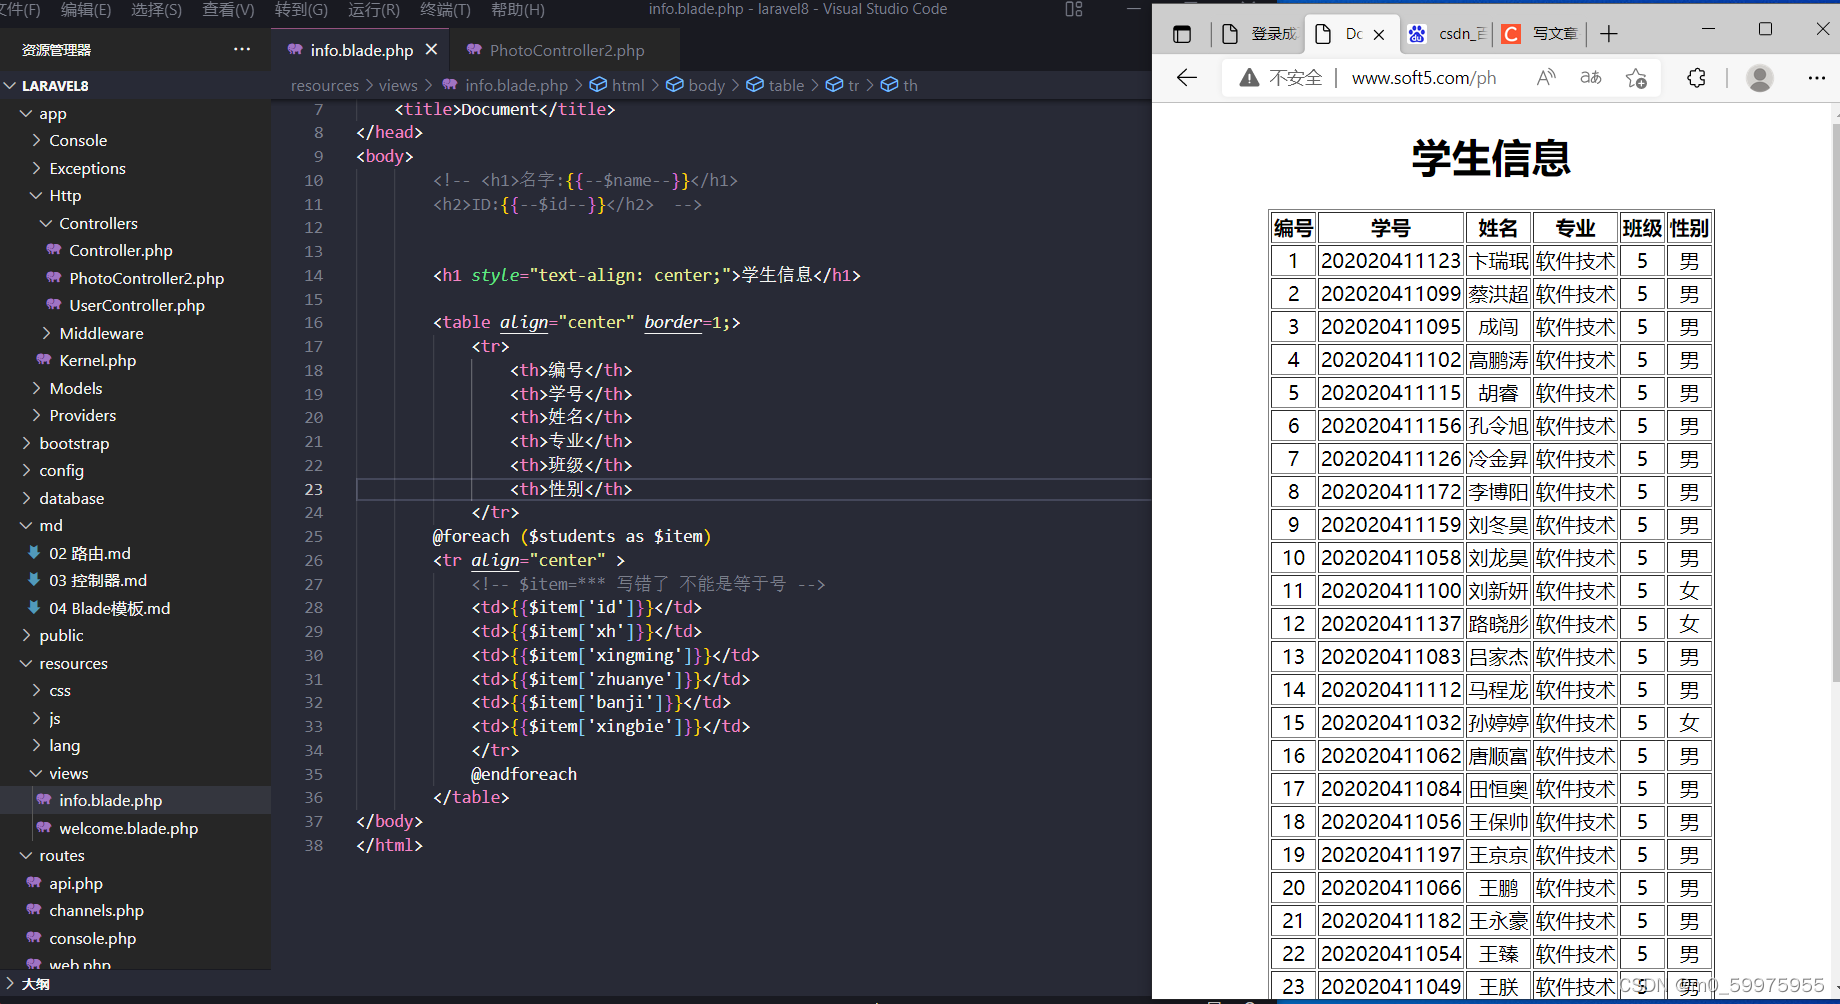Go back in the browser
The height and width of the screenshot is (1004, 1840).
click(x=1187, y=78)
